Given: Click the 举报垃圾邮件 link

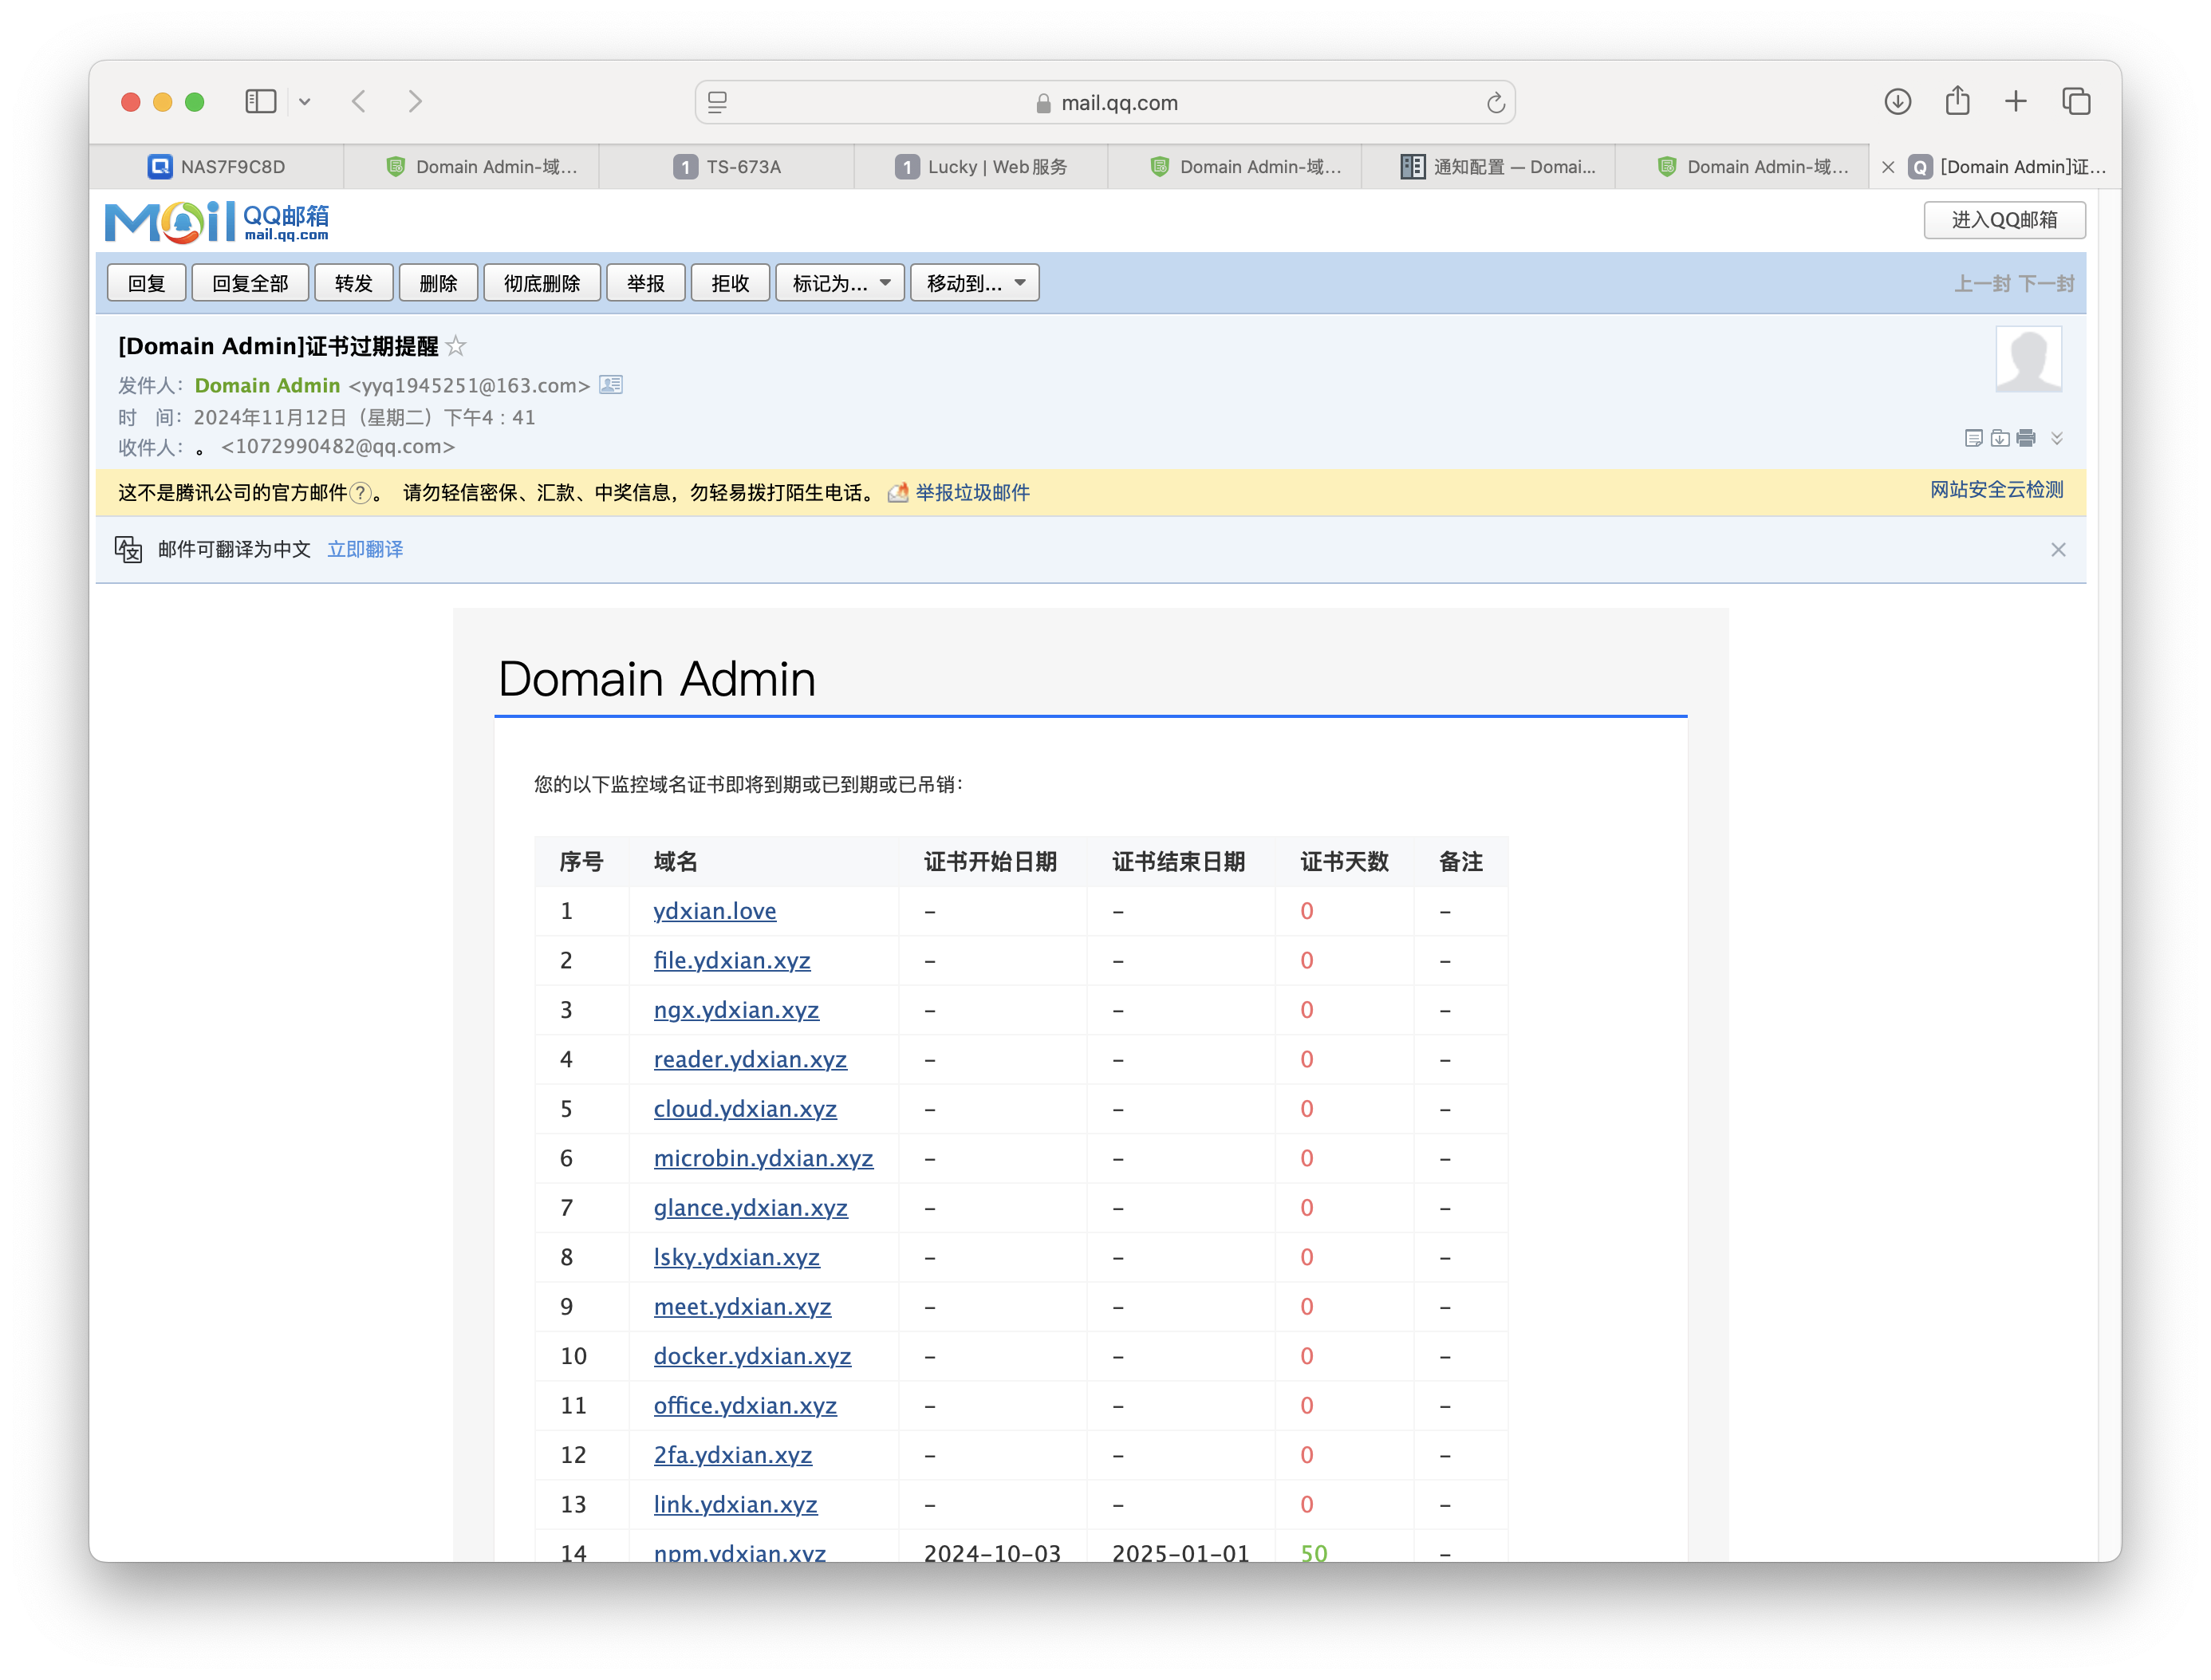Looking at the screenshot, I should tap(972, 493).
